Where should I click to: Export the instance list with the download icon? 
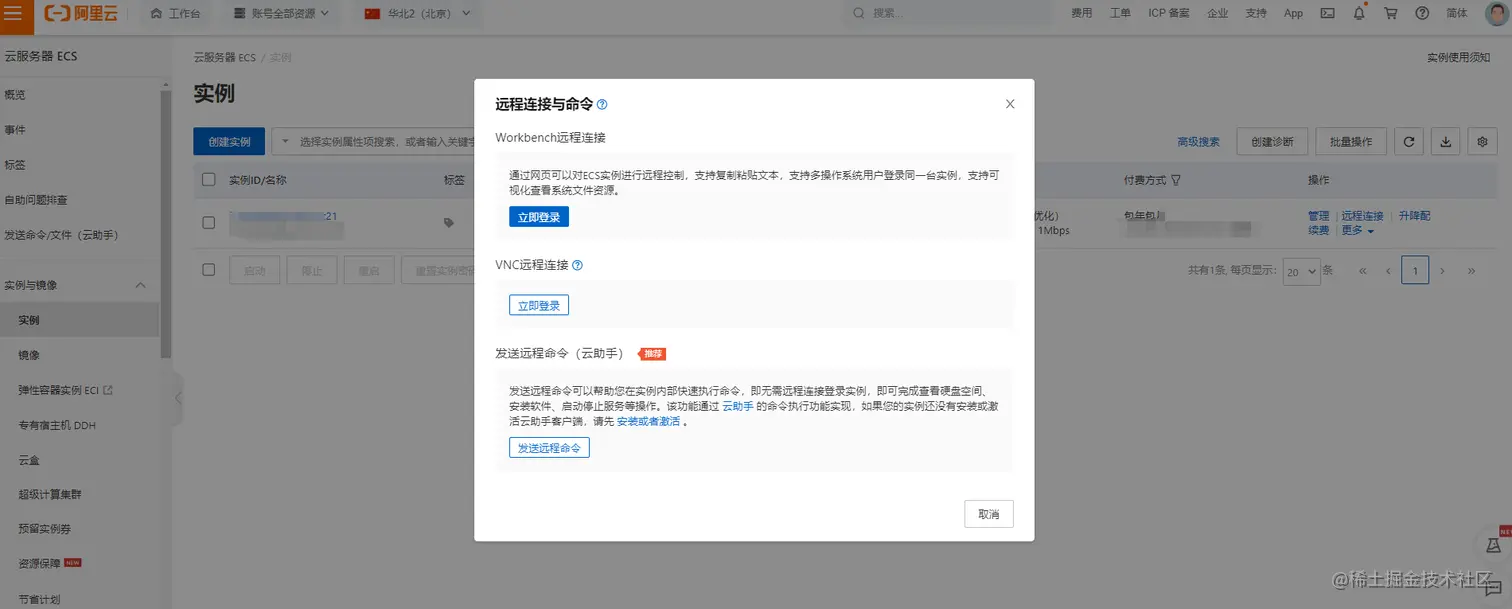(x=1445, y=142)
